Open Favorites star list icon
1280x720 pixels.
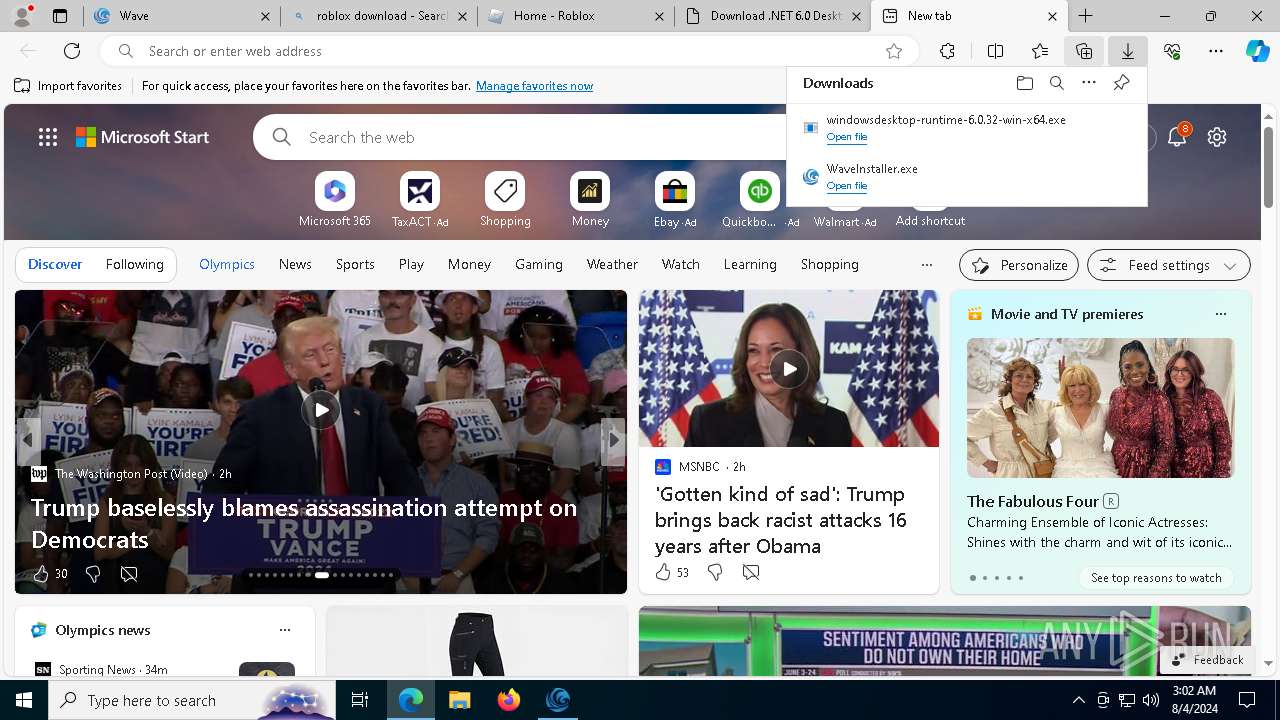[1040, 51]
